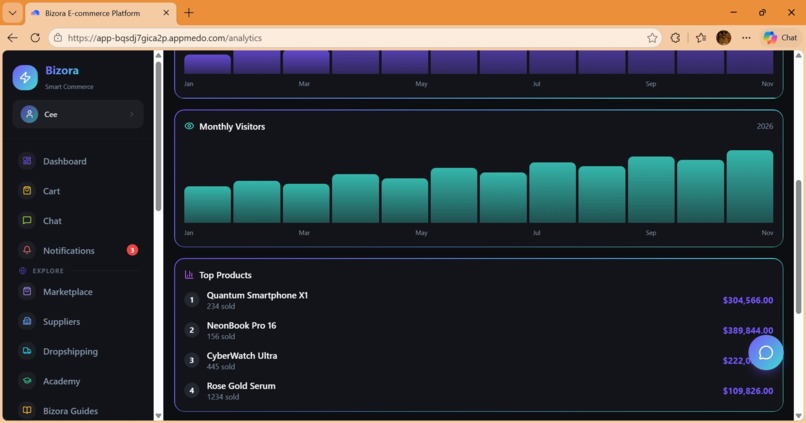Click the sidebar vertical scrollbar thumb

[x=158, y=136]
